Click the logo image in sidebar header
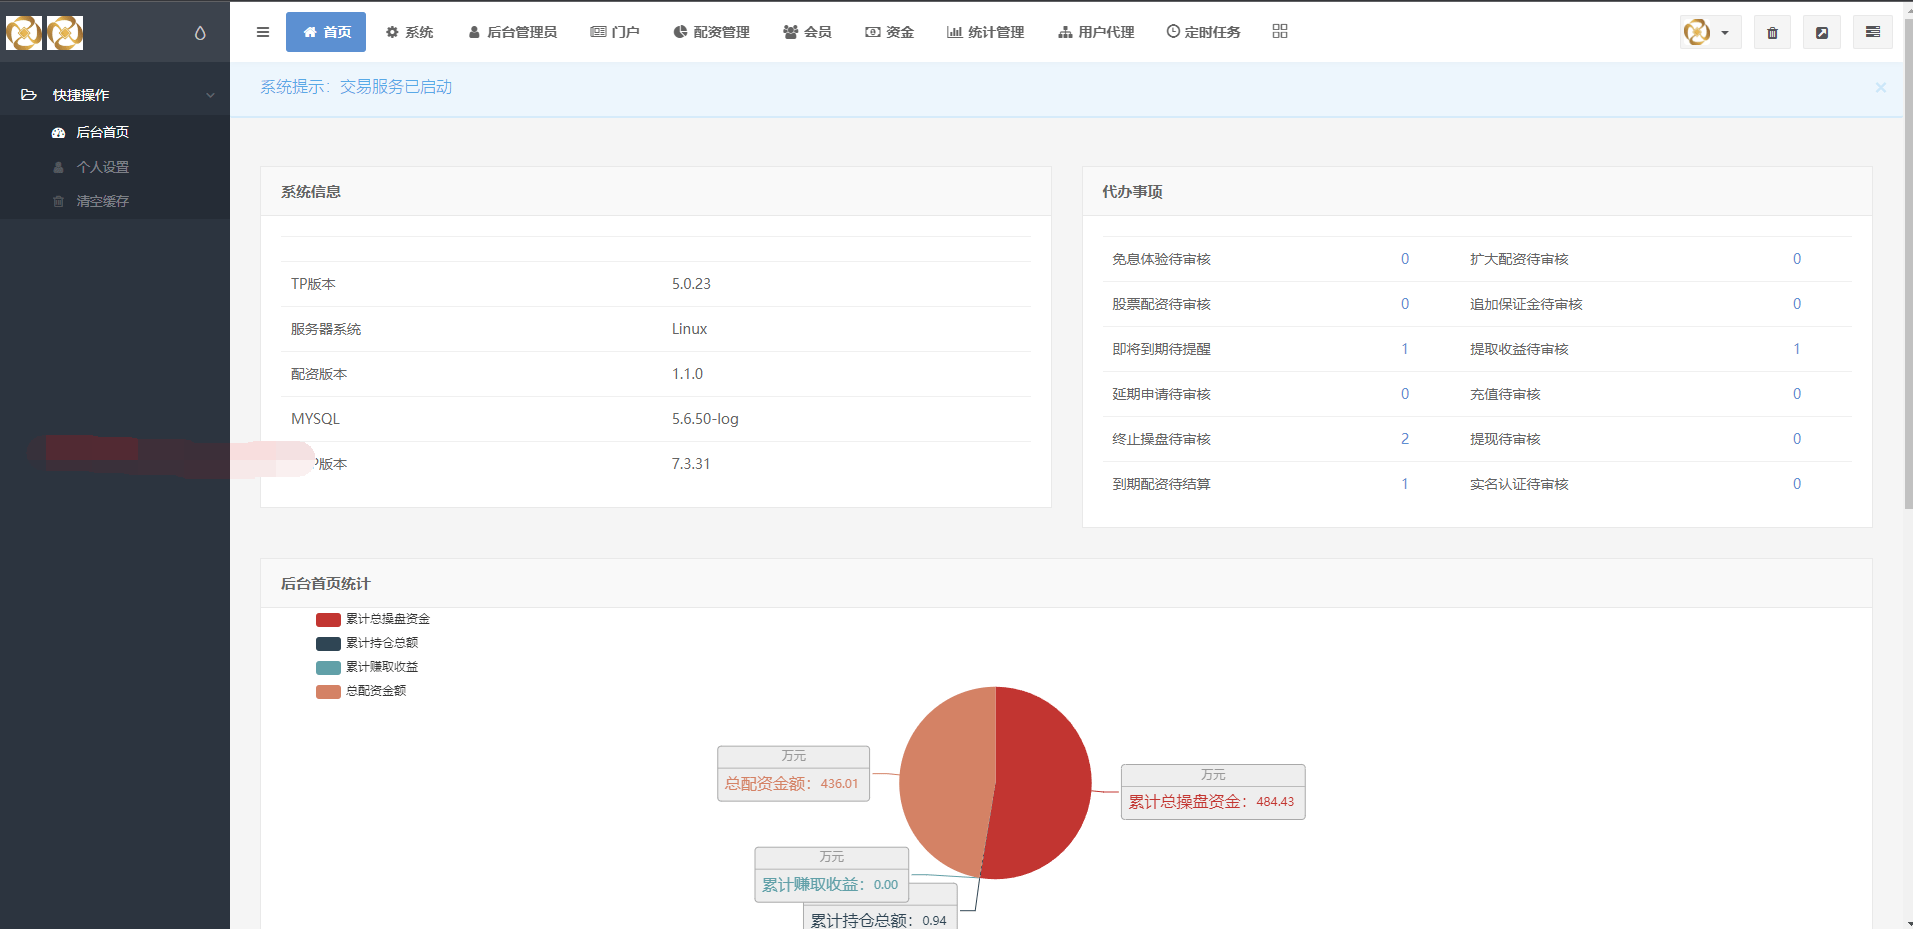Viewport: 1913px width, 929px height. point(45,33)
